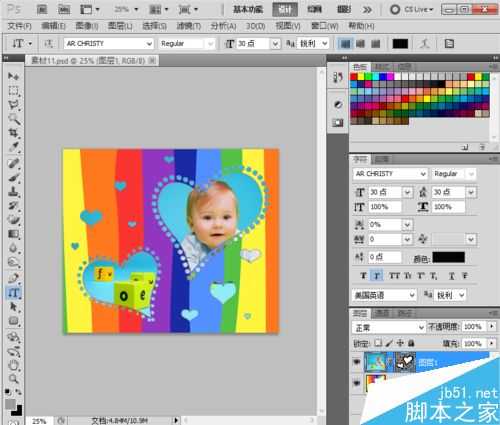Click text color swatch in options bar
The height and width of the screenshot is (425, 500).
400,44
